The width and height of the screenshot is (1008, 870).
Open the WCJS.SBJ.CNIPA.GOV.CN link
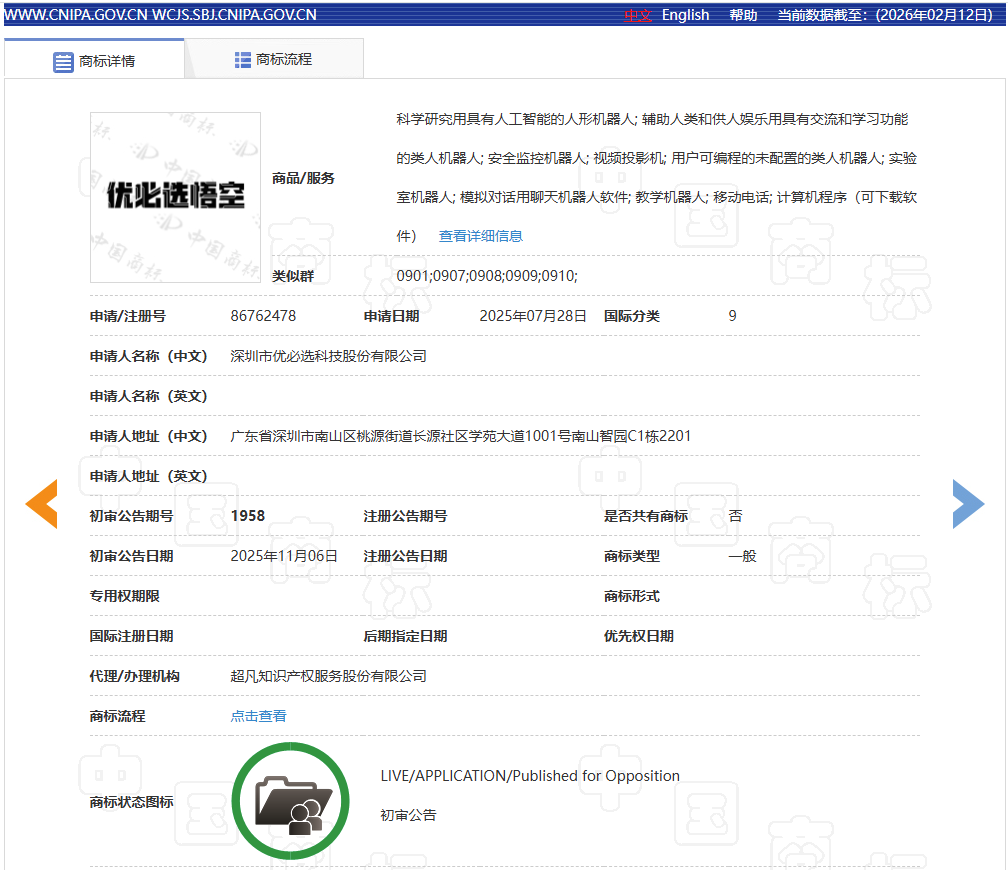coord(235,15)
